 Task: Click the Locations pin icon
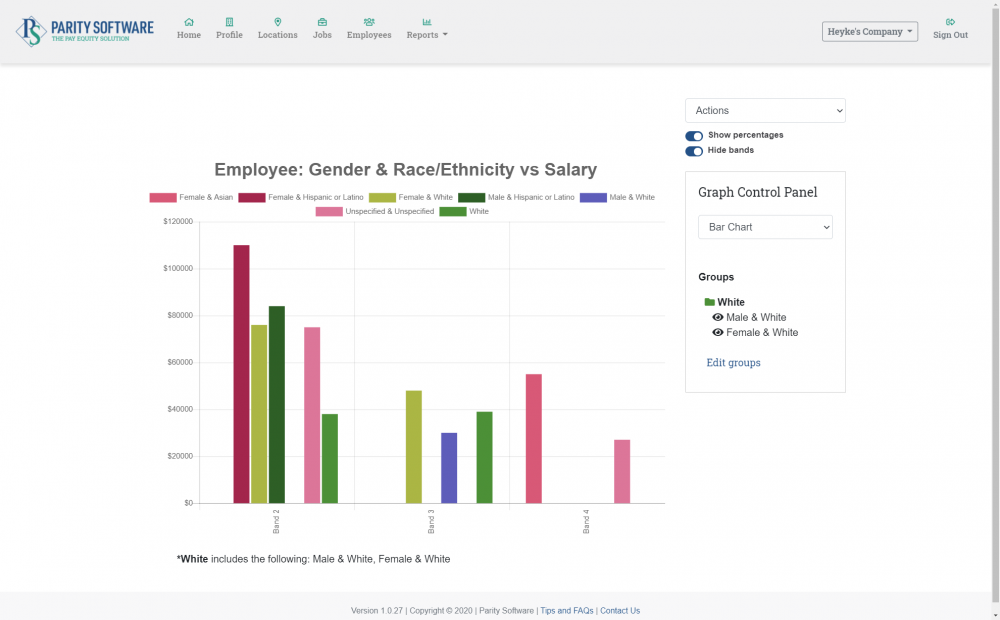coord(277,22)
